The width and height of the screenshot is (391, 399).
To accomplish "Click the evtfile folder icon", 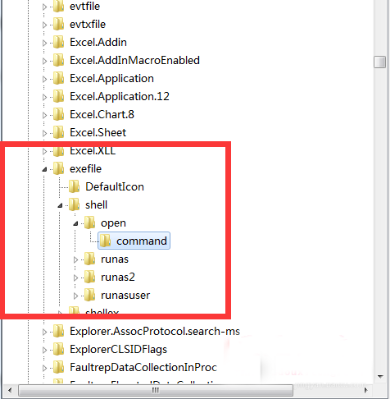I will pos(59,6).
